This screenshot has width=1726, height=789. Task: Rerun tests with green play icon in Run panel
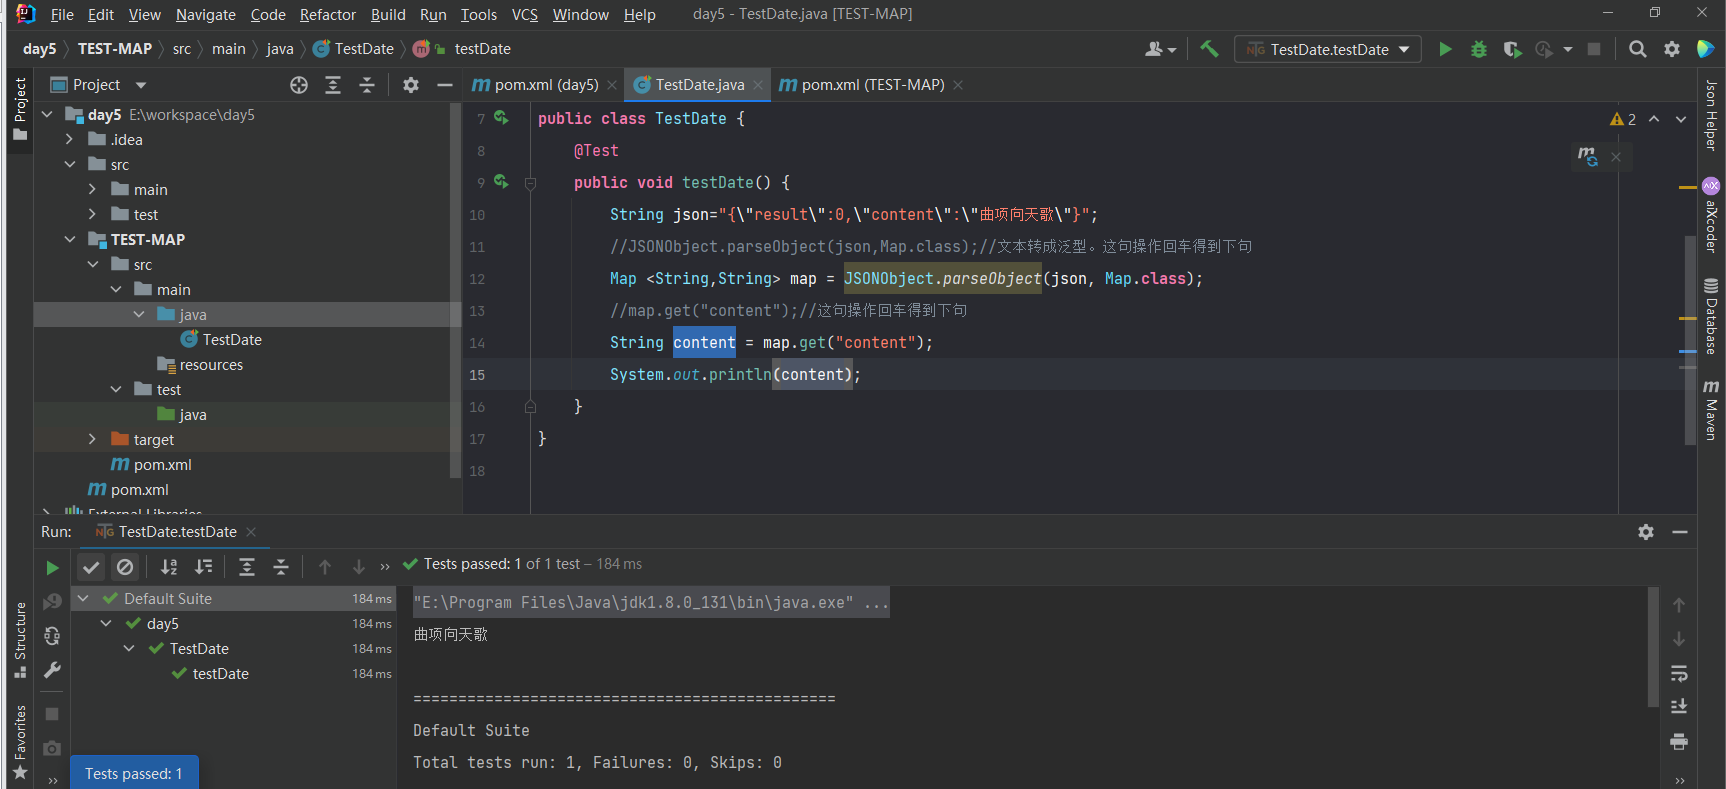click(x=52, y=568)
